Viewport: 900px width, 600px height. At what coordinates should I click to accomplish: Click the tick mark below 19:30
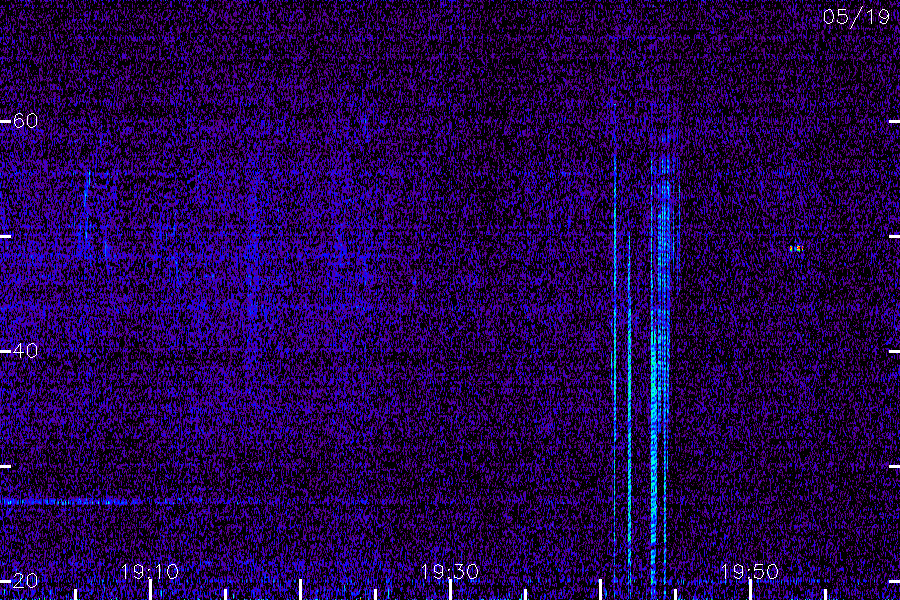(450, 590)
